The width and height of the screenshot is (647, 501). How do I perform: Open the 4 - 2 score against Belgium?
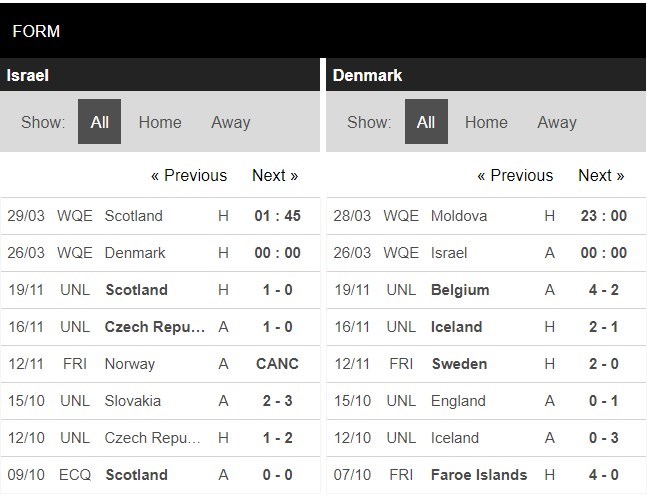pos(603,290)
